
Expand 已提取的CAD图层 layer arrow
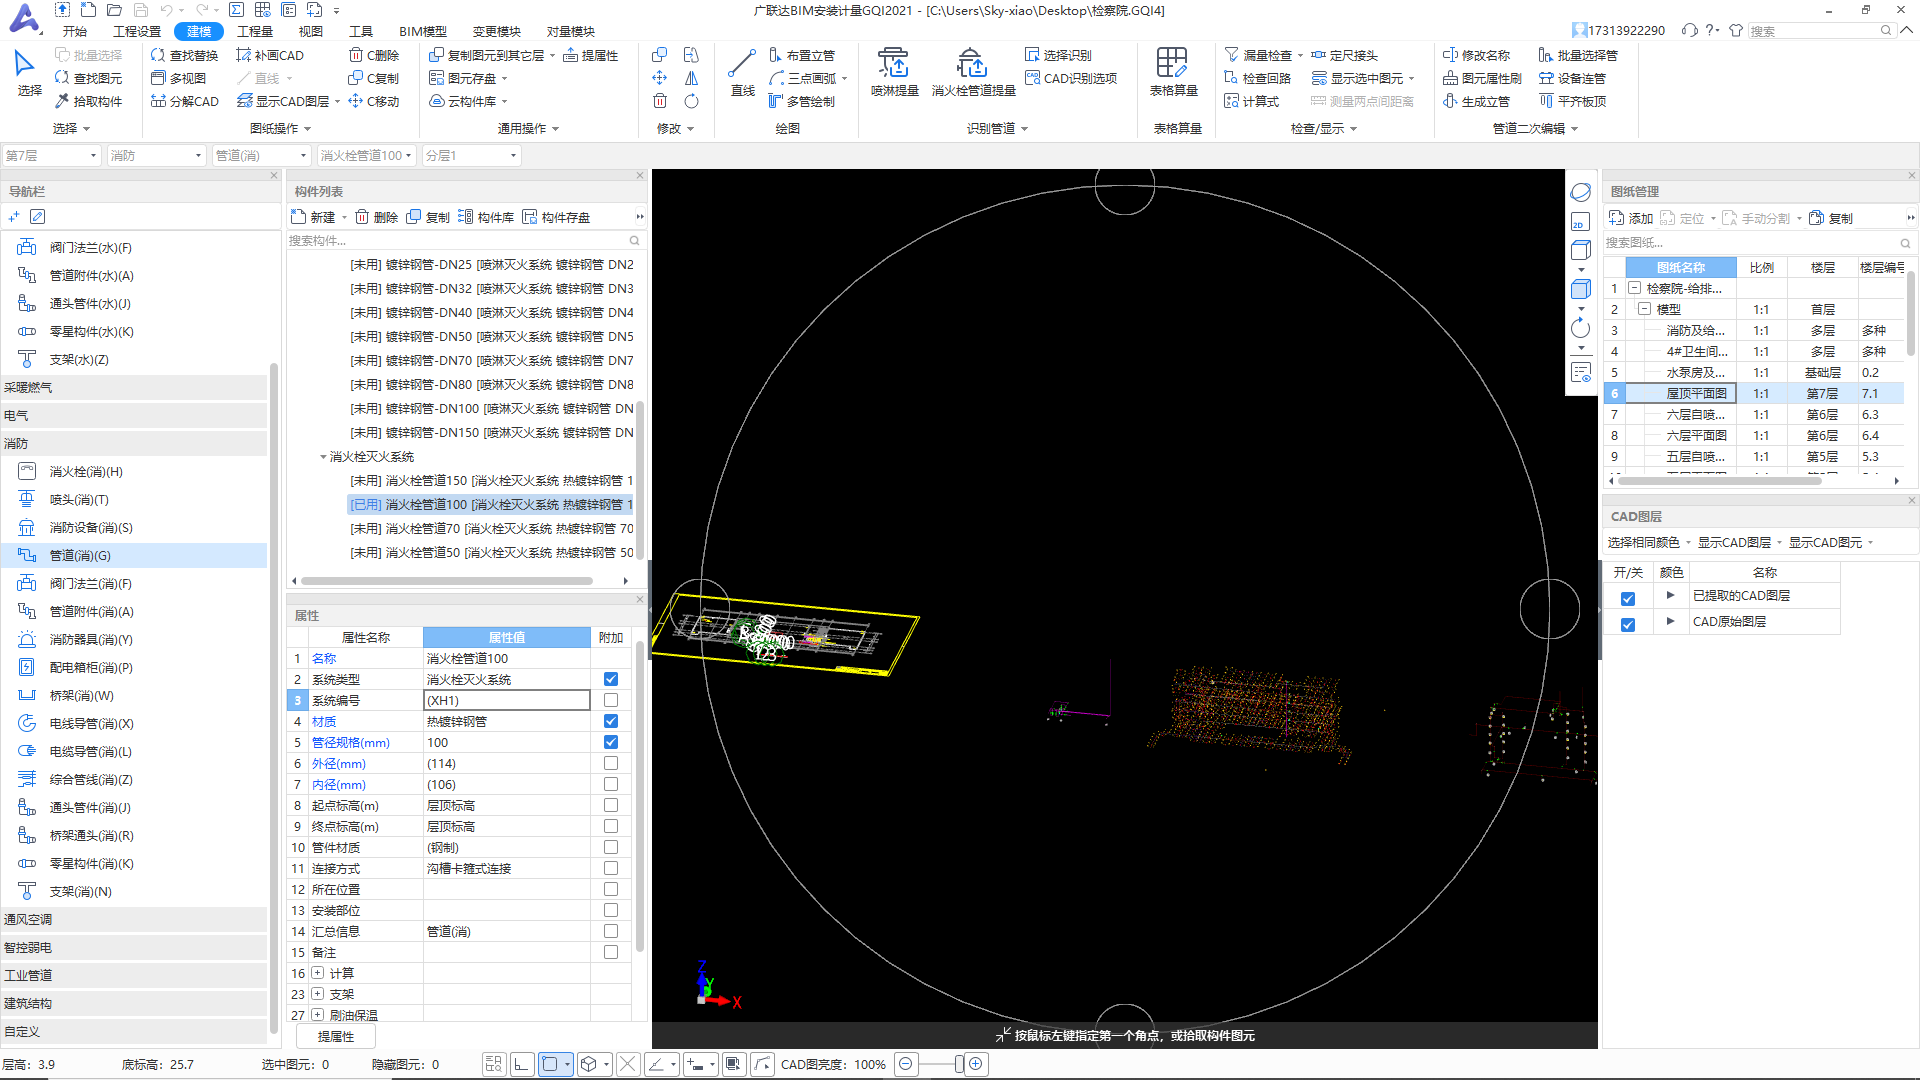pyautogui.click(x=1670, y=595)
